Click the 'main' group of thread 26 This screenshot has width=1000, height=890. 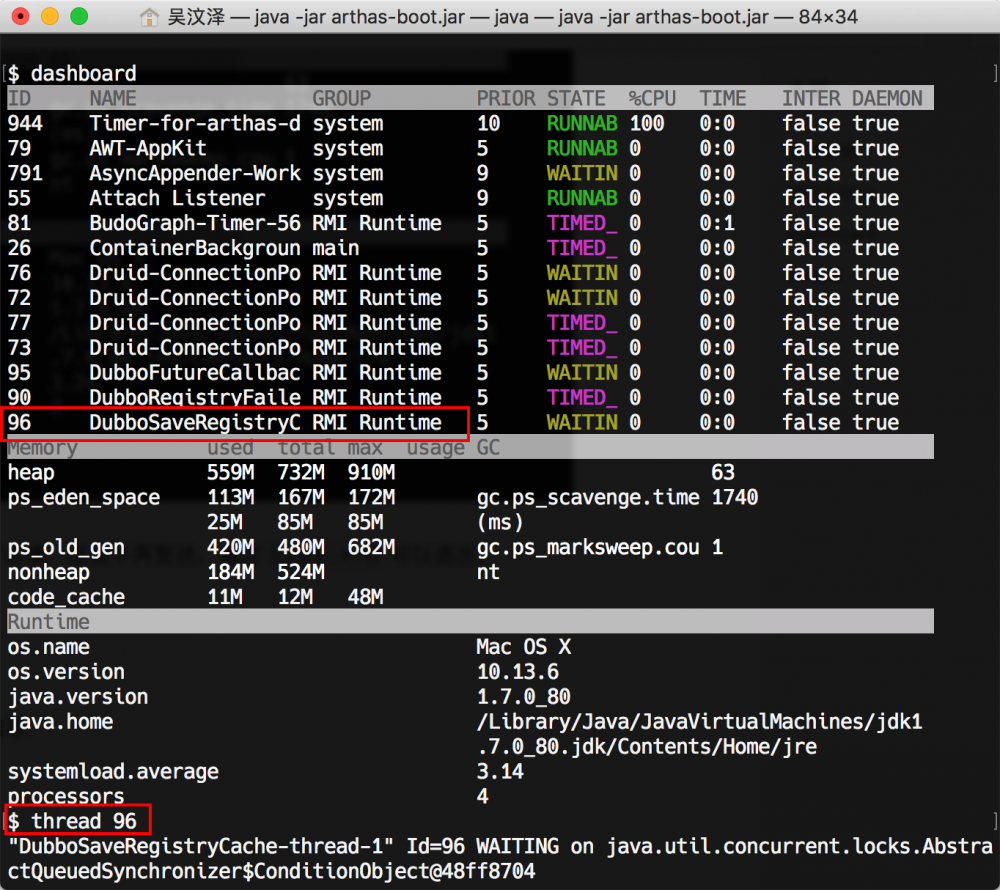(x=335, y=247)
